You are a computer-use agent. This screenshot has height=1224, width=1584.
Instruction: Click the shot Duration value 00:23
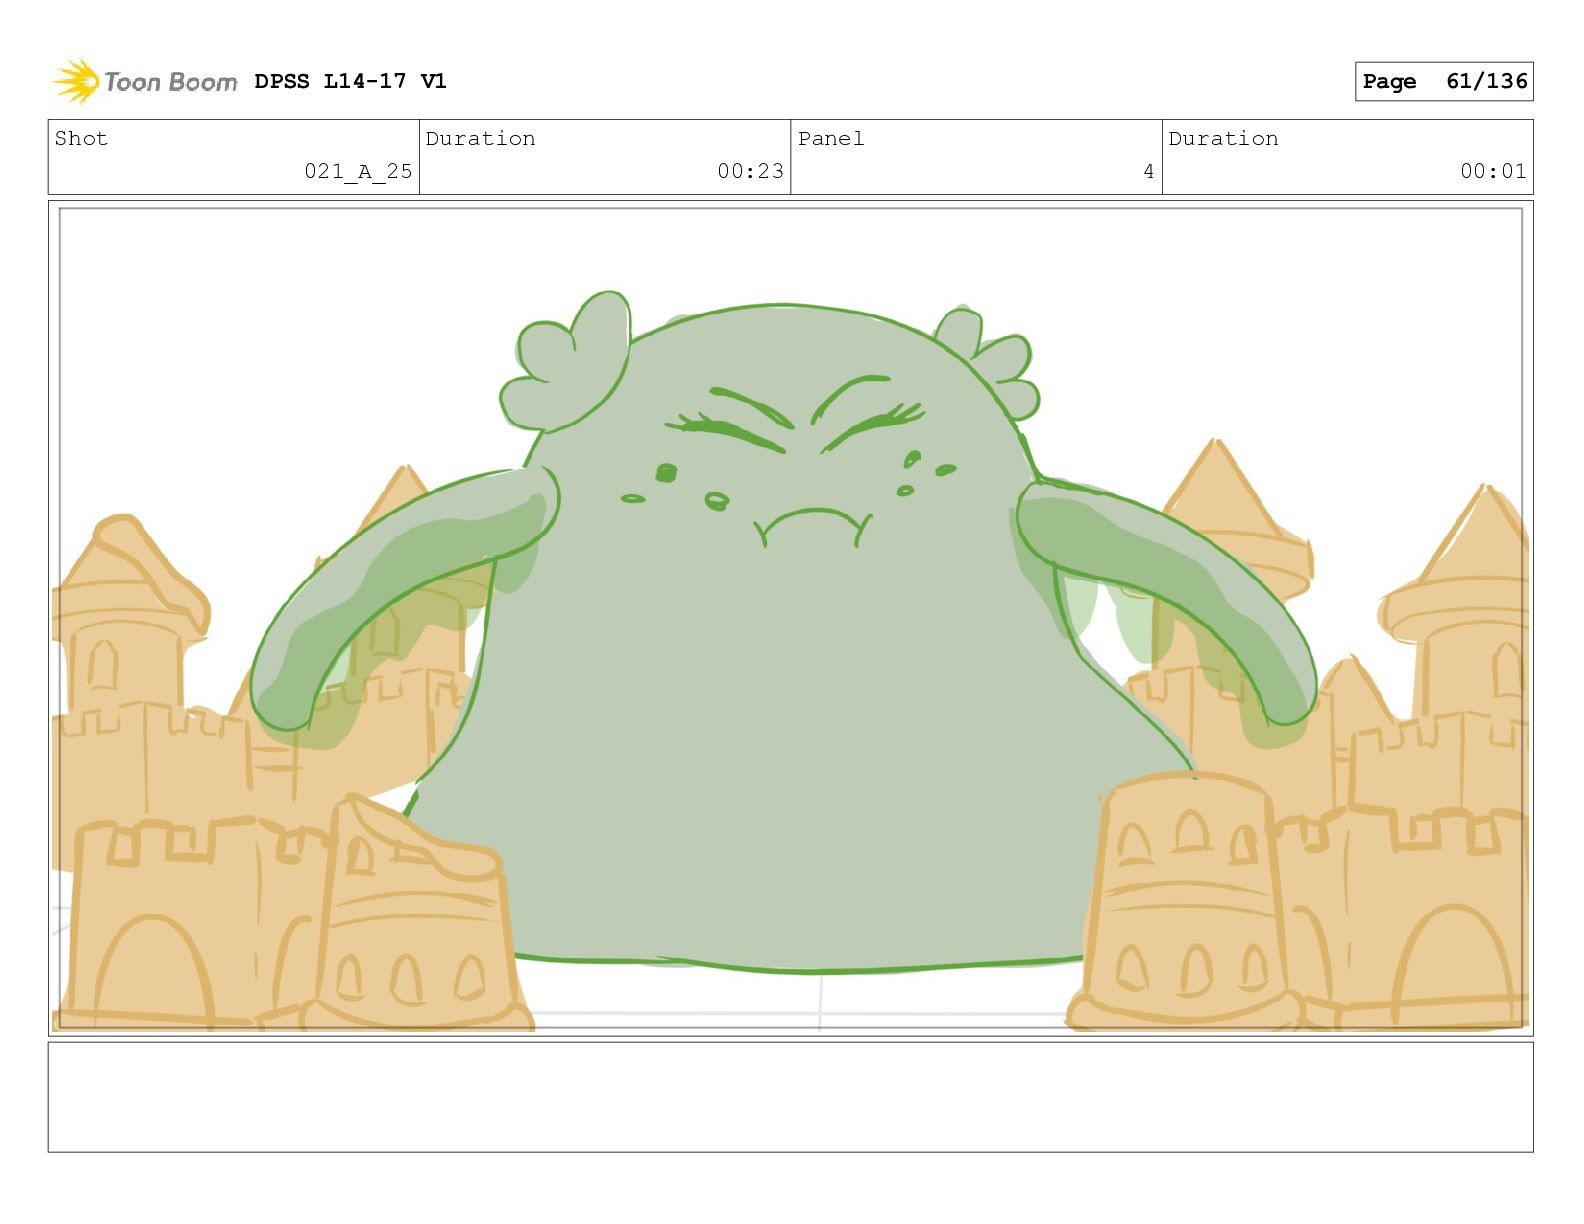(750, 171)
